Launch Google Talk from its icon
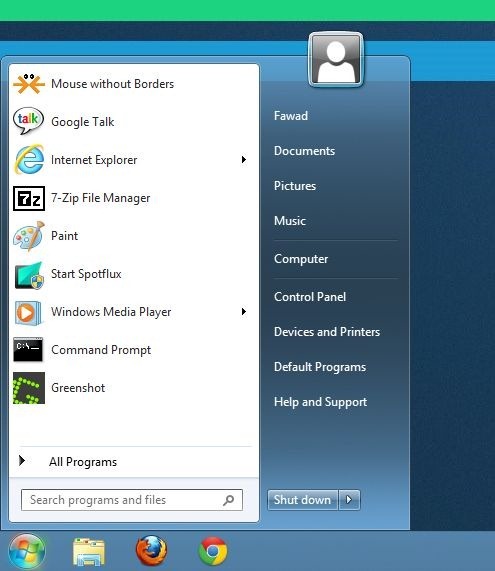495x571 pixels. [28, 121]
